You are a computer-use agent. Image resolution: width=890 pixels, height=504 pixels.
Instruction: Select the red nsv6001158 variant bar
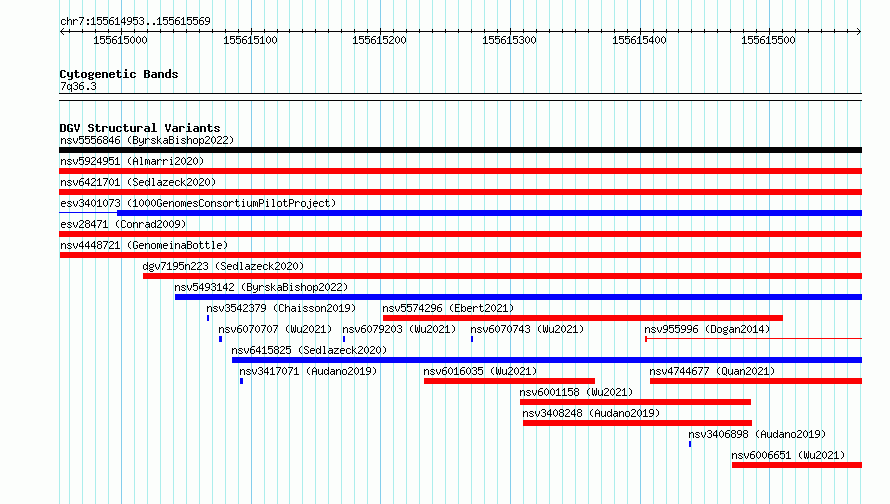tap(635, 402)
